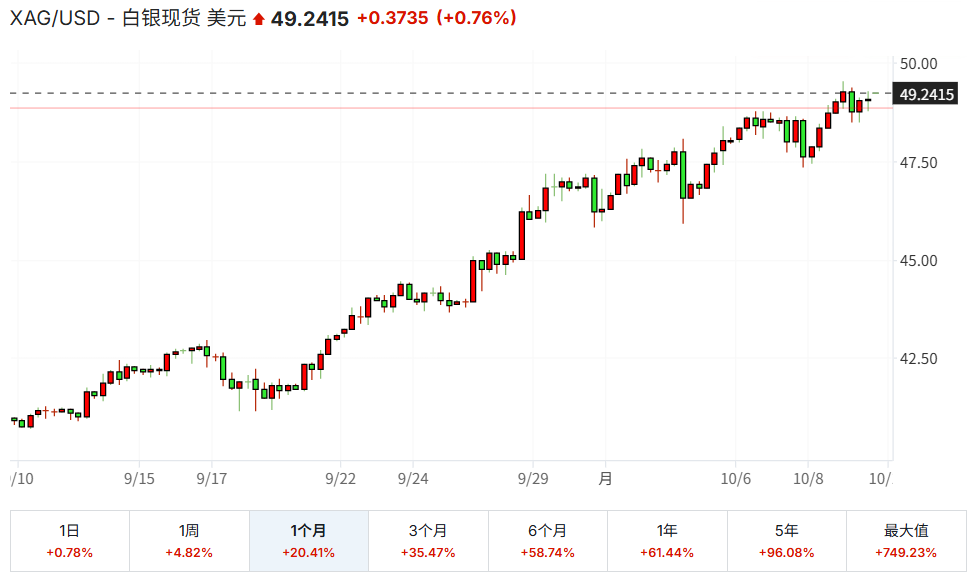Switch chart to the 1年 range
The width and height of the screenshot is (970, 576).
(x=667, y=541)
